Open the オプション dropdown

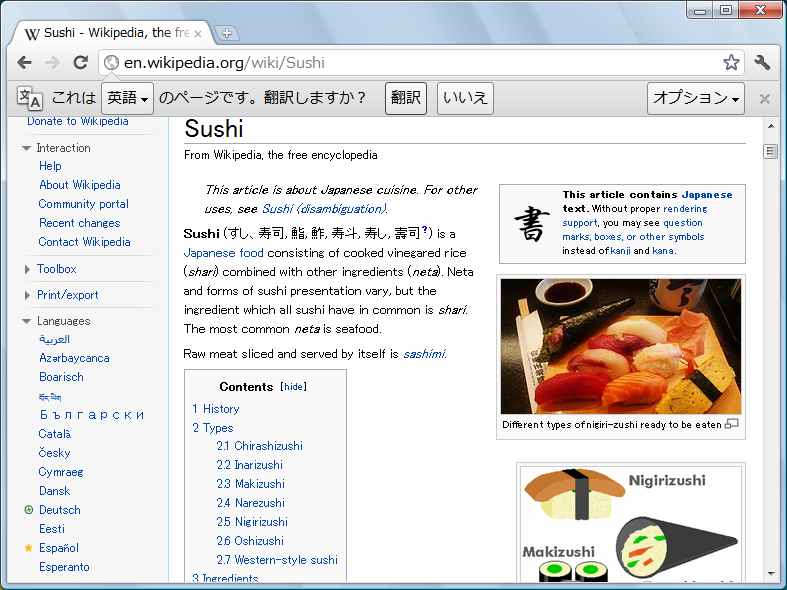pos(696,98)
